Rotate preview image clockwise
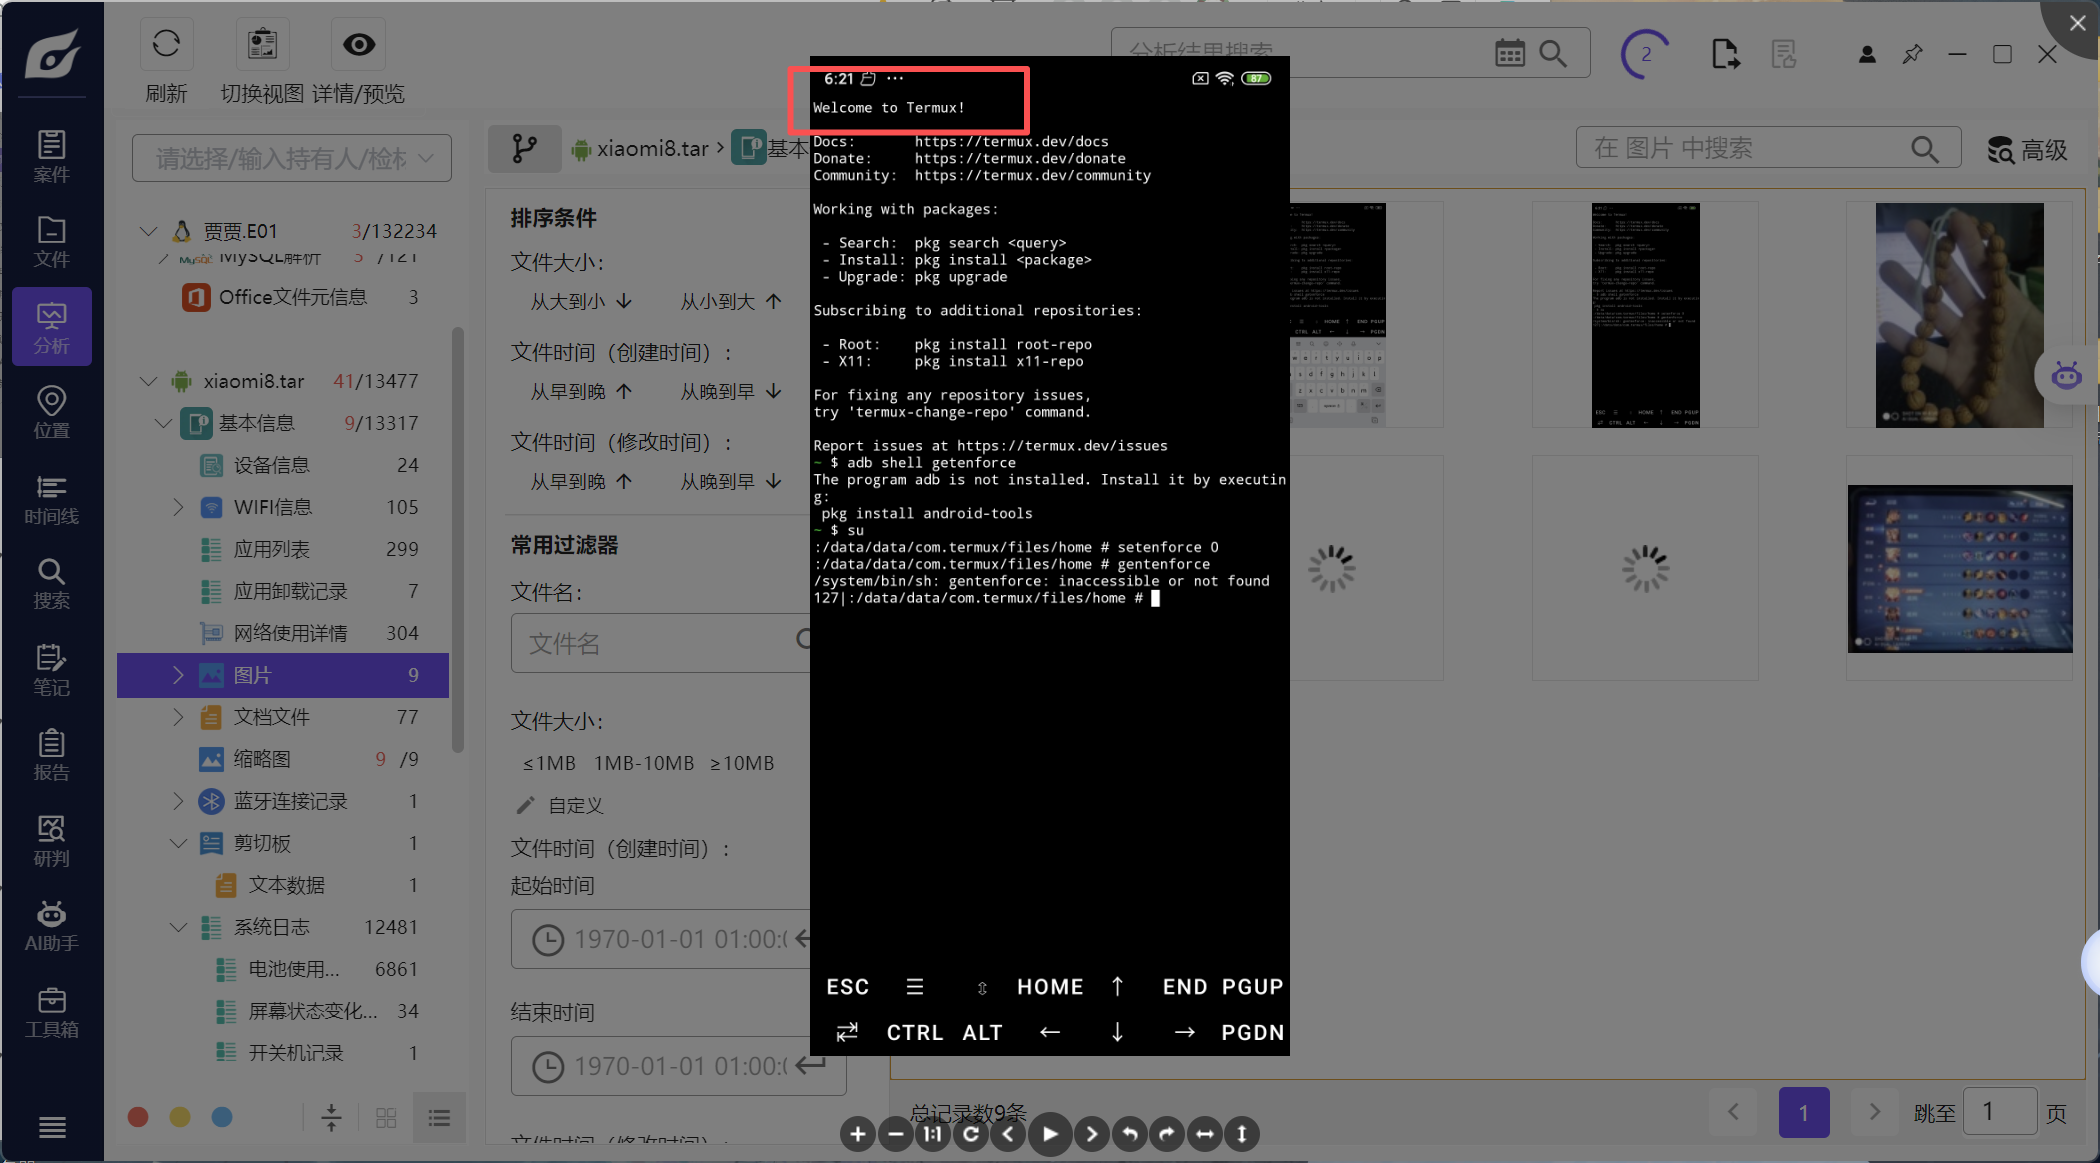 click(x=1166, y=1134)
